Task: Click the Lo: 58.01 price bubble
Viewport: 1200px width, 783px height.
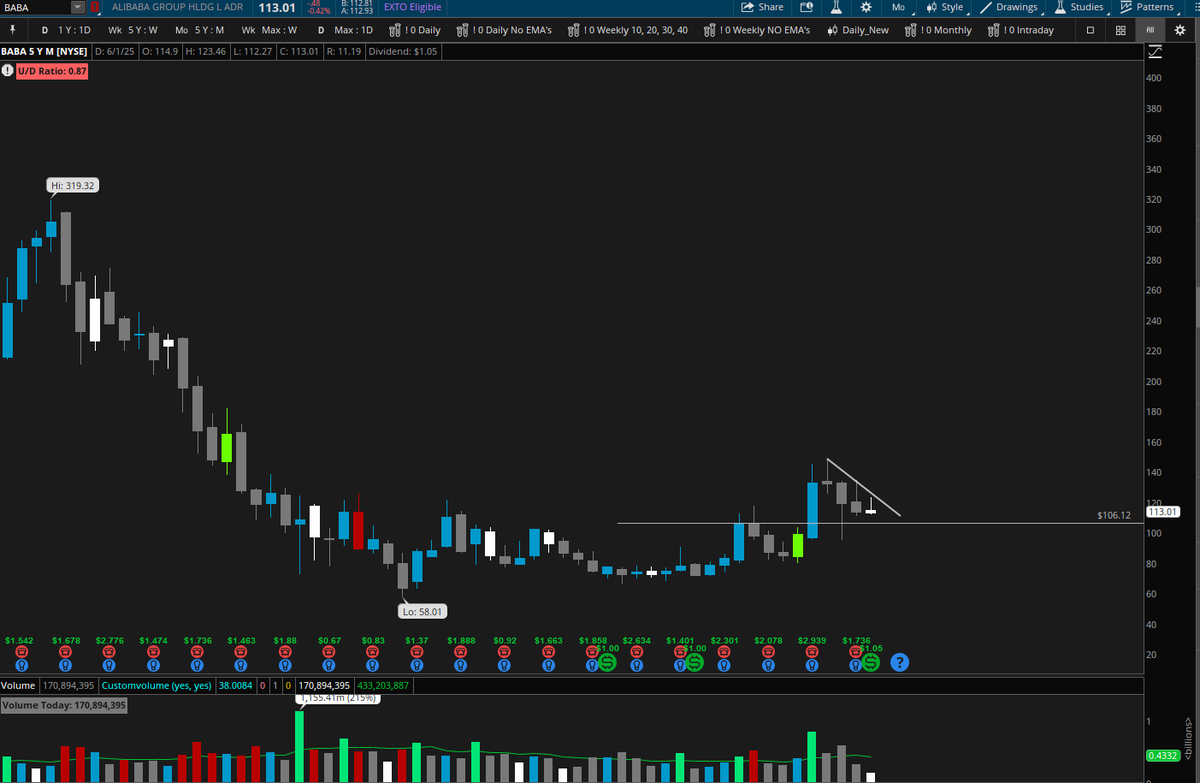Action: click(x=421, y=610)
